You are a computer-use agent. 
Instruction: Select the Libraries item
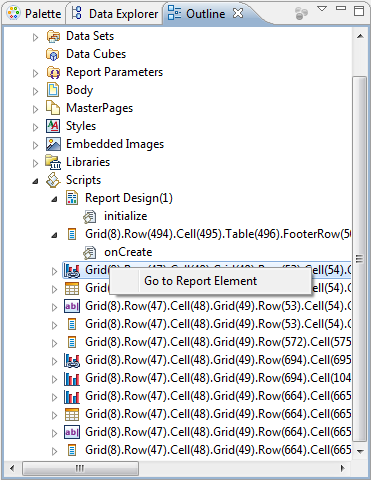88,162
